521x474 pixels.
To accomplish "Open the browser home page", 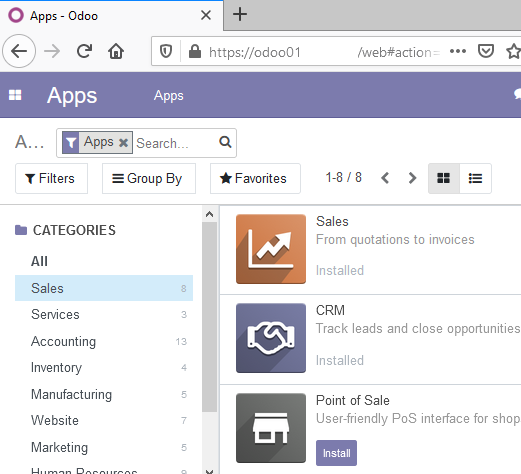I will 116,51.
